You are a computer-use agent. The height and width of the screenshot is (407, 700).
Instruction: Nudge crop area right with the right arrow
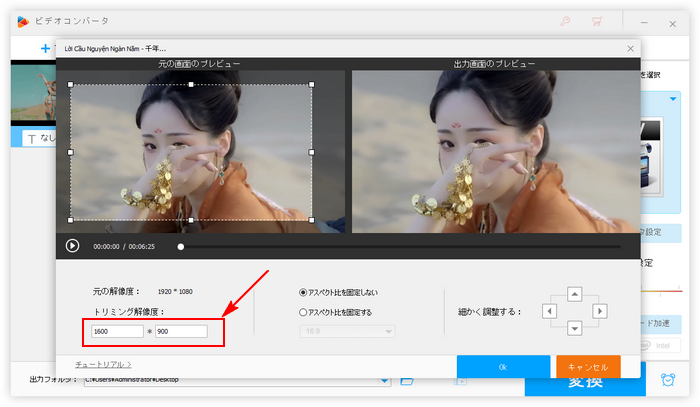pyautogui.click(x=600, y=311)
